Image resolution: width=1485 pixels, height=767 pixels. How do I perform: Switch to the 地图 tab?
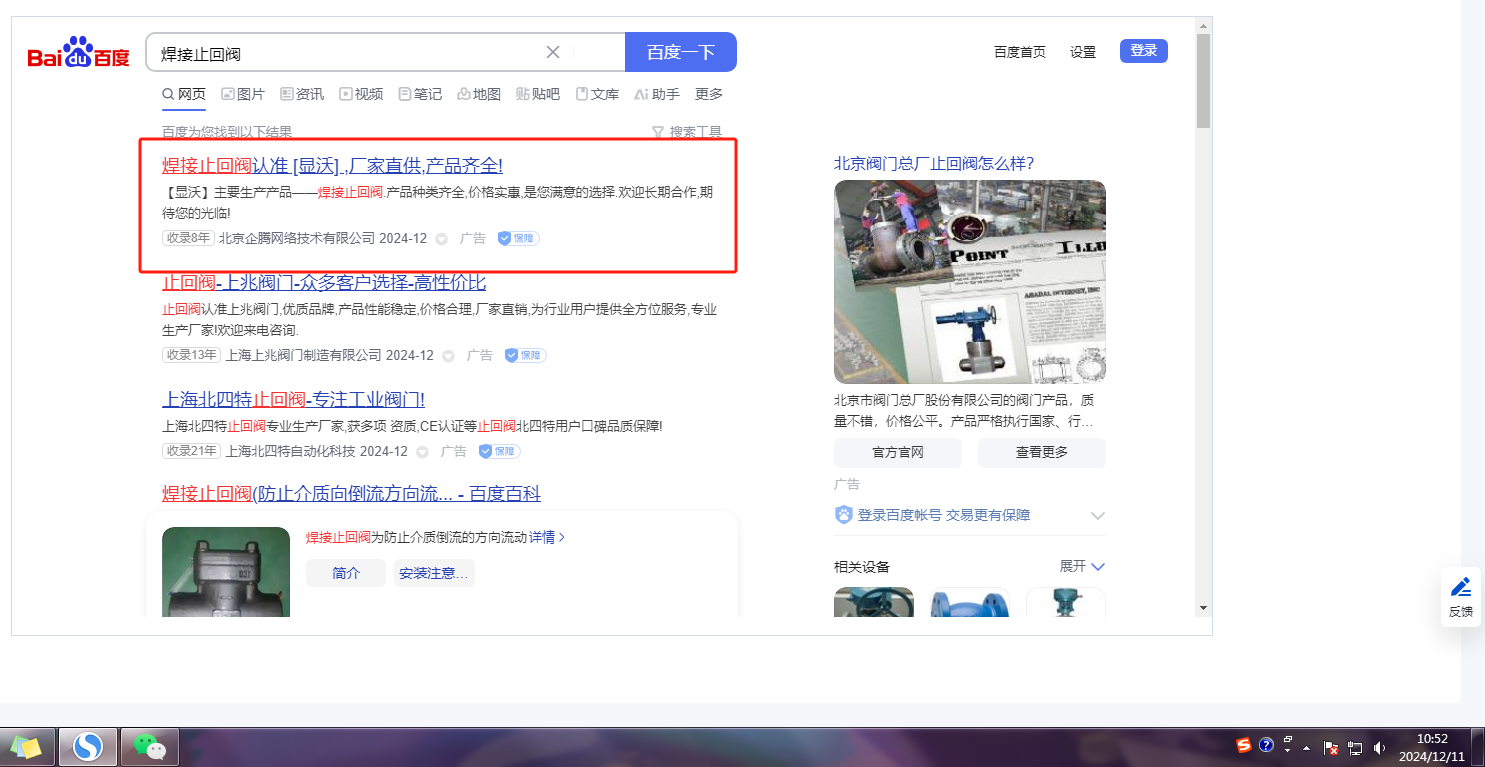[479, 94]
